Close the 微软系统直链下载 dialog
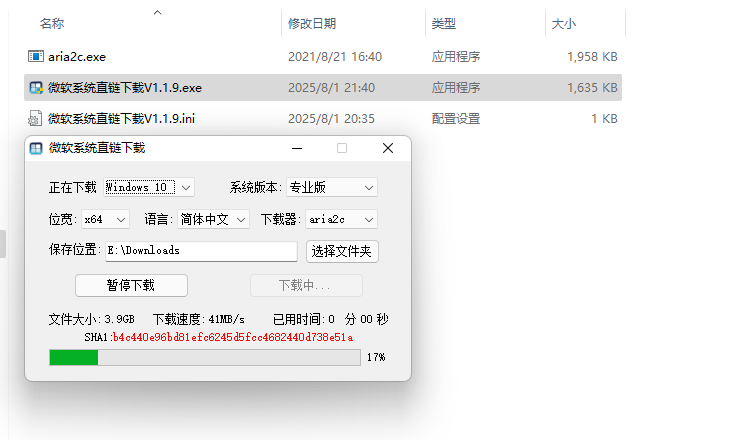 click(388, 148)
